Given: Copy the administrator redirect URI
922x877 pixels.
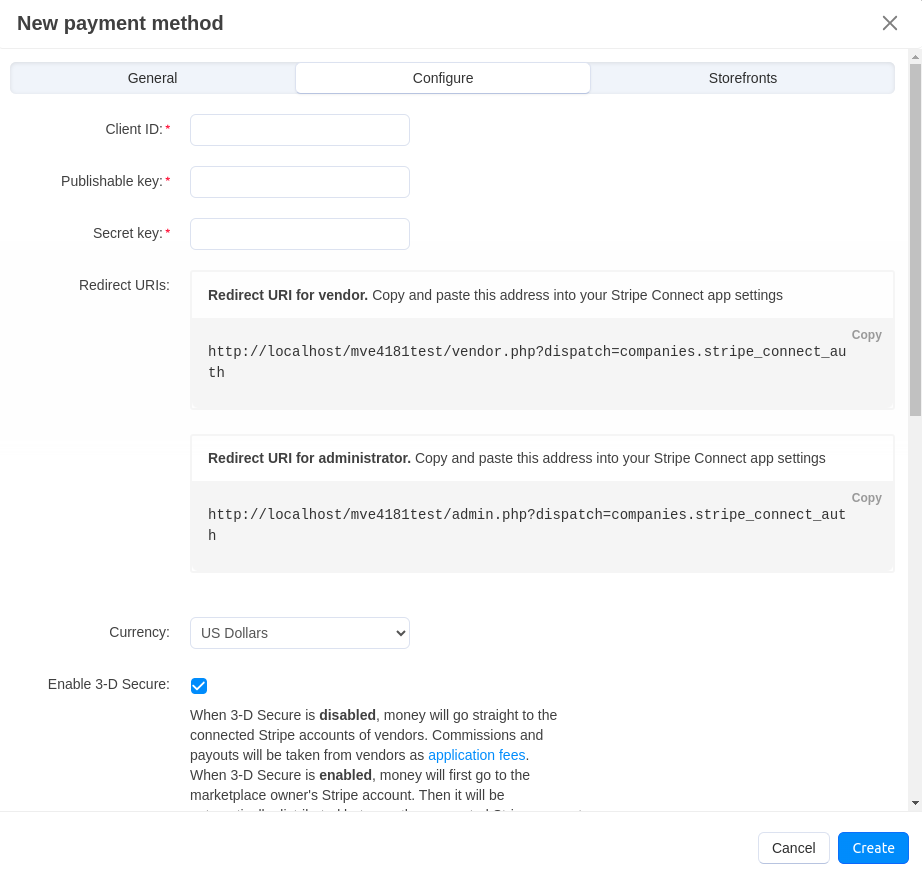Looking at the screenshot, I should (x=866, y=498).
